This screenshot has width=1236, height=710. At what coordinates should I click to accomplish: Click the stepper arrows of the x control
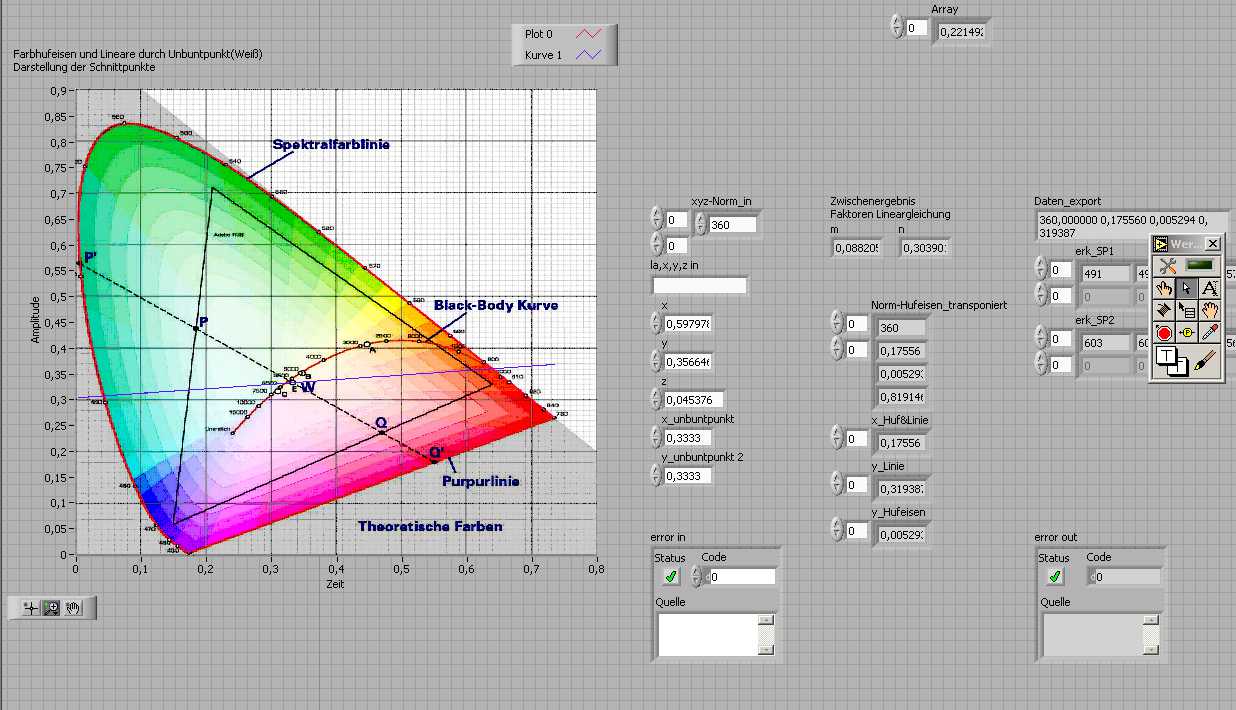657,323
